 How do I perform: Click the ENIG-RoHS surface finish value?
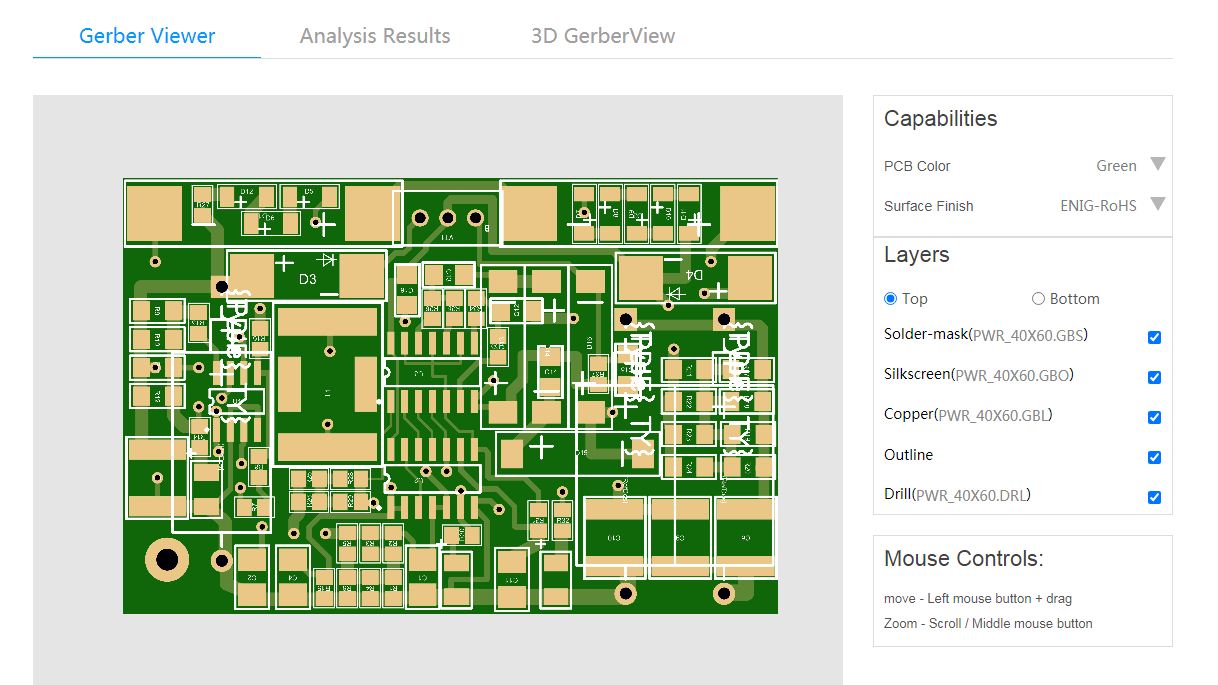click(x=1098, y=206)
